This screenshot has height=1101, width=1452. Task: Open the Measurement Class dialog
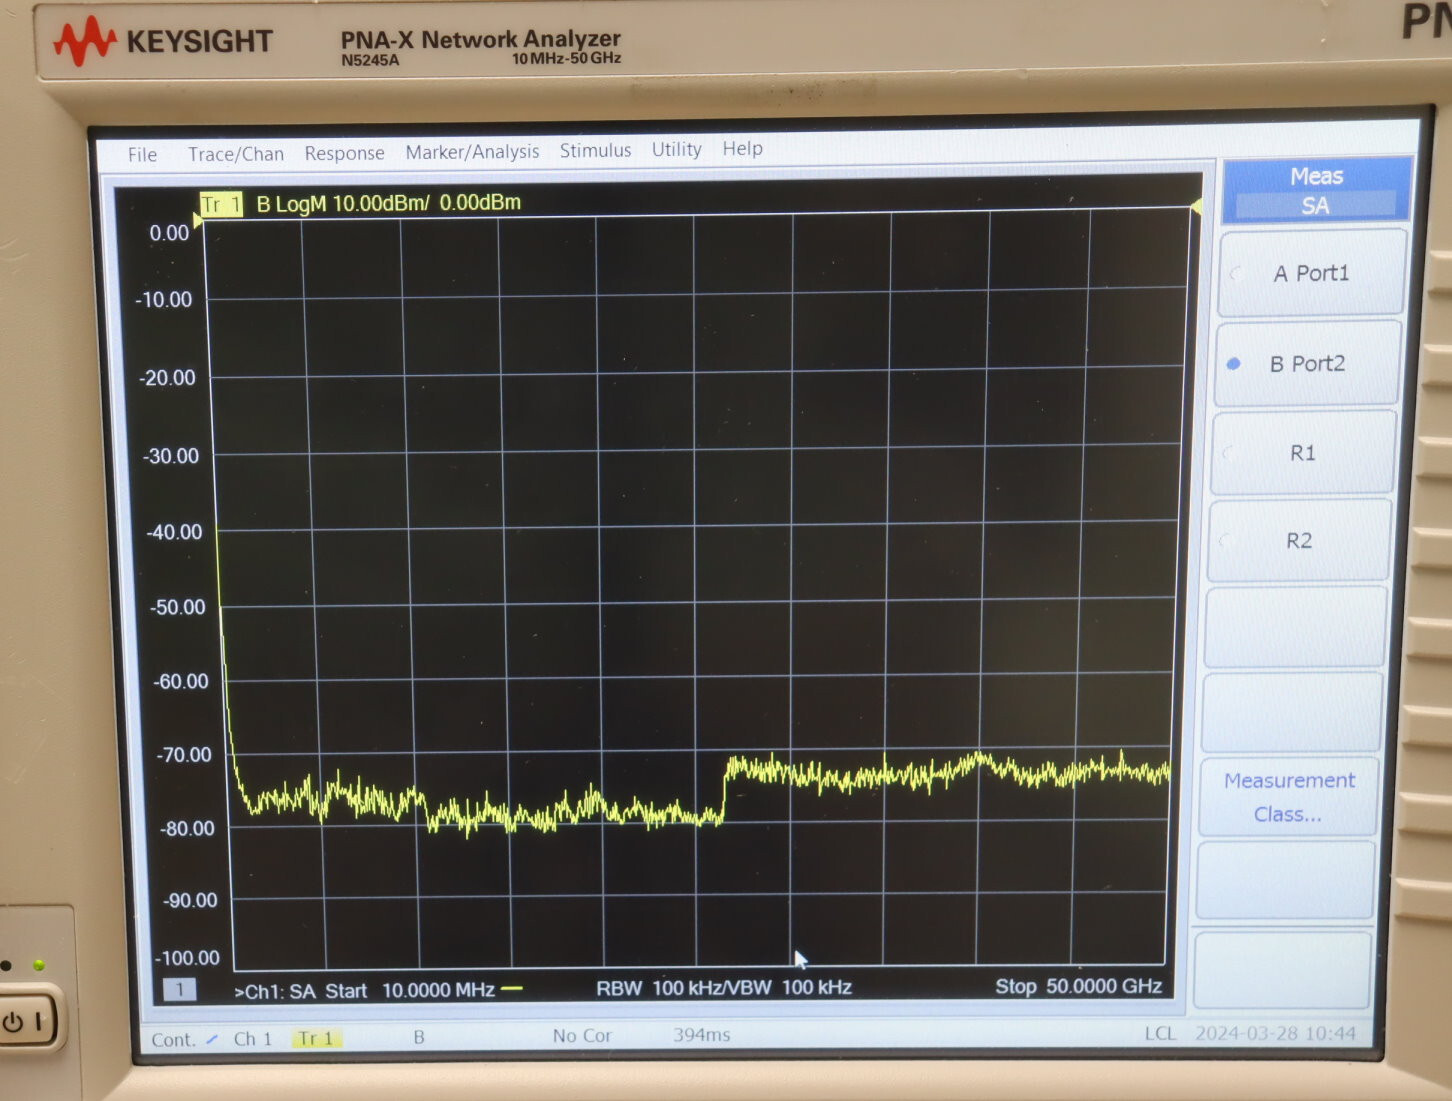[1288, 797]
